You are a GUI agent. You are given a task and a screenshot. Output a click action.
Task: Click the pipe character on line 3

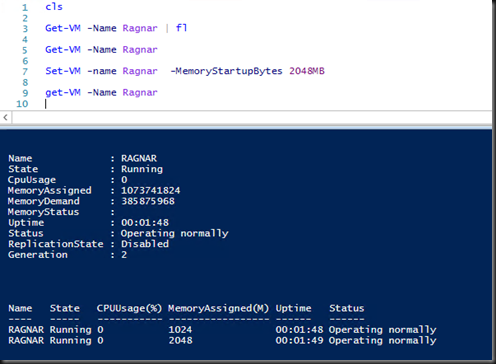[167, 28]
